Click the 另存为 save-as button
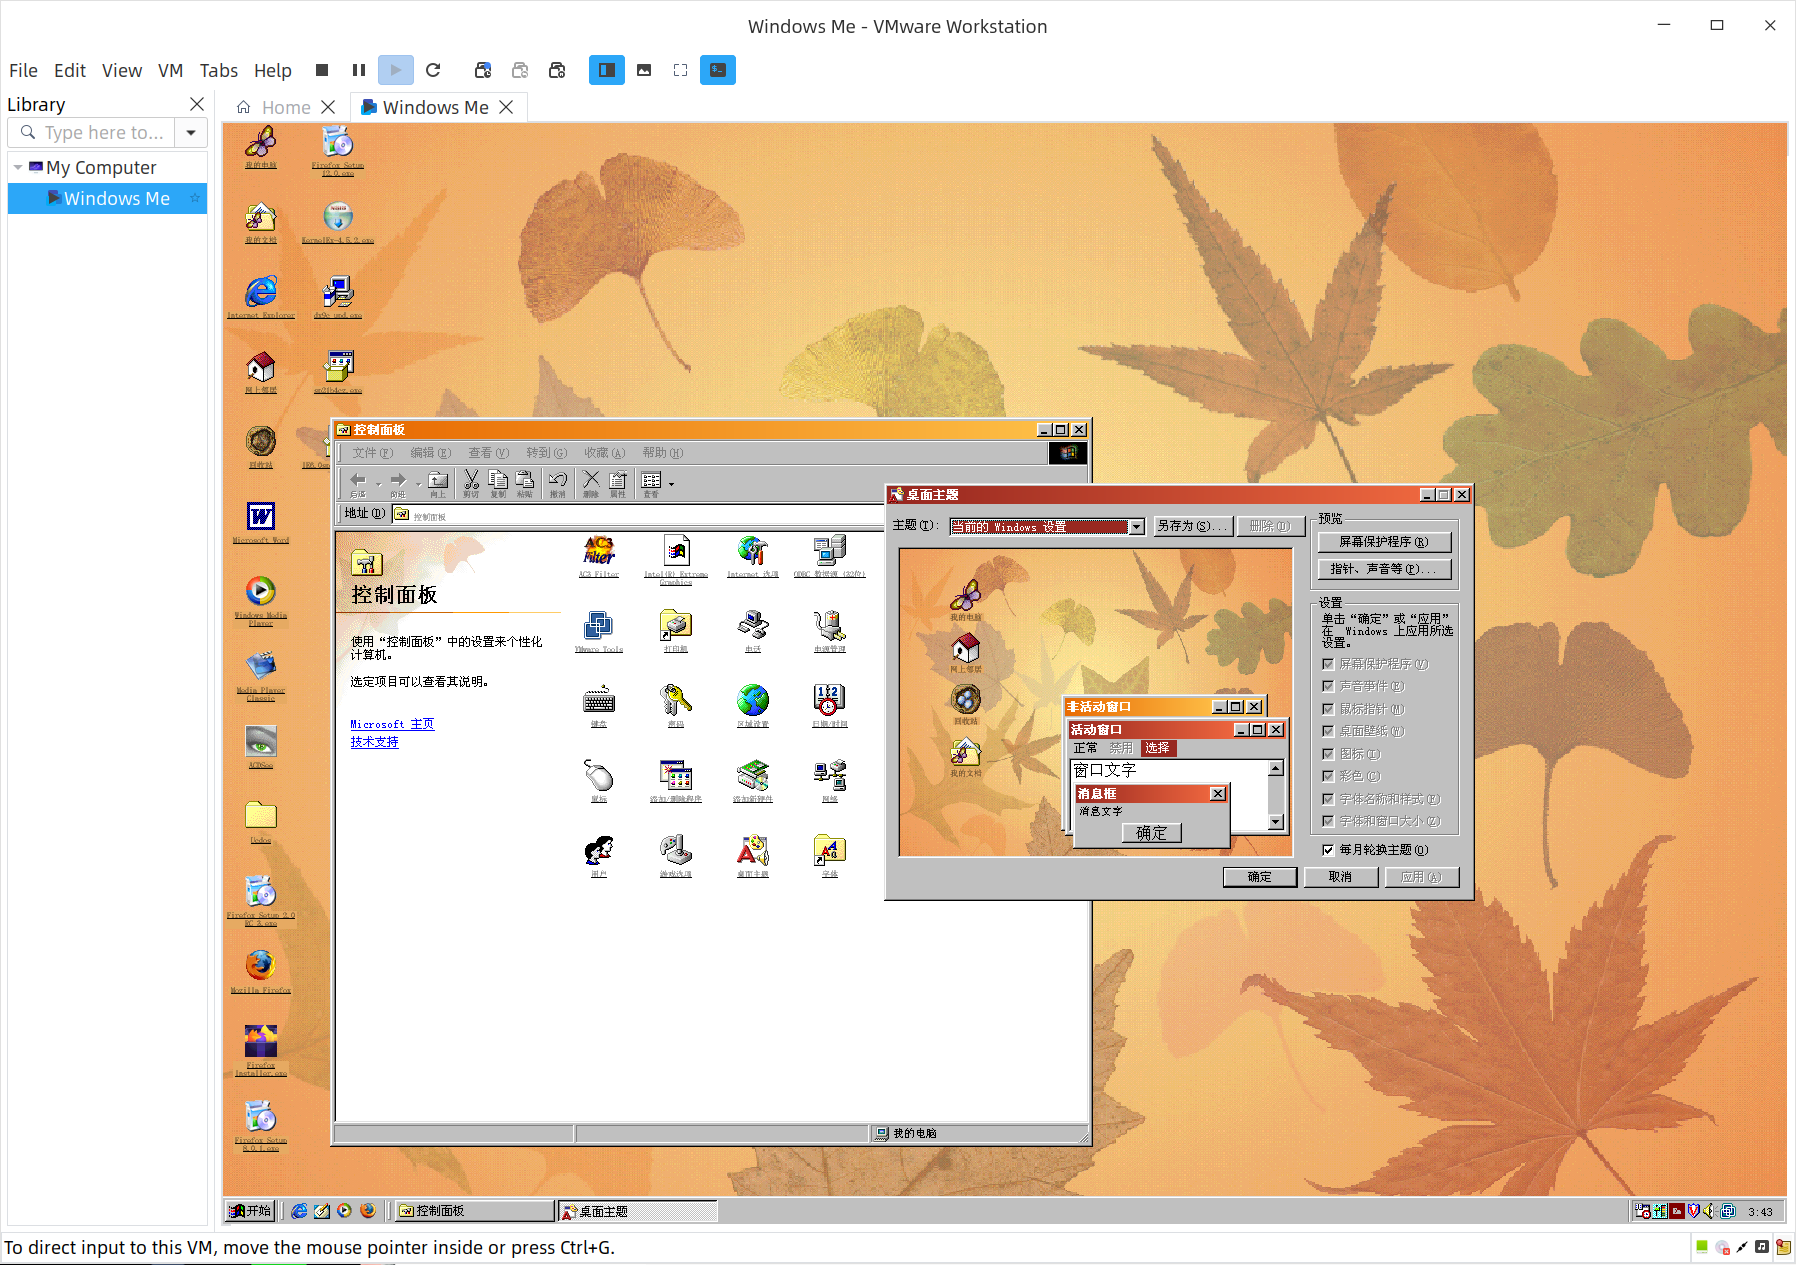The height and width of the screenshot is (1265, 1796). [x=1191, y=526]
